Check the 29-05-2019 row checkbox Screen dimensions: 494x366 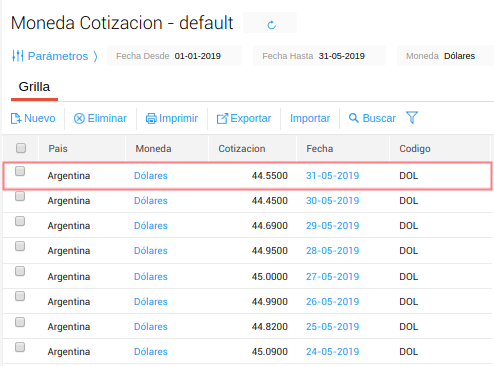(20, 221)
